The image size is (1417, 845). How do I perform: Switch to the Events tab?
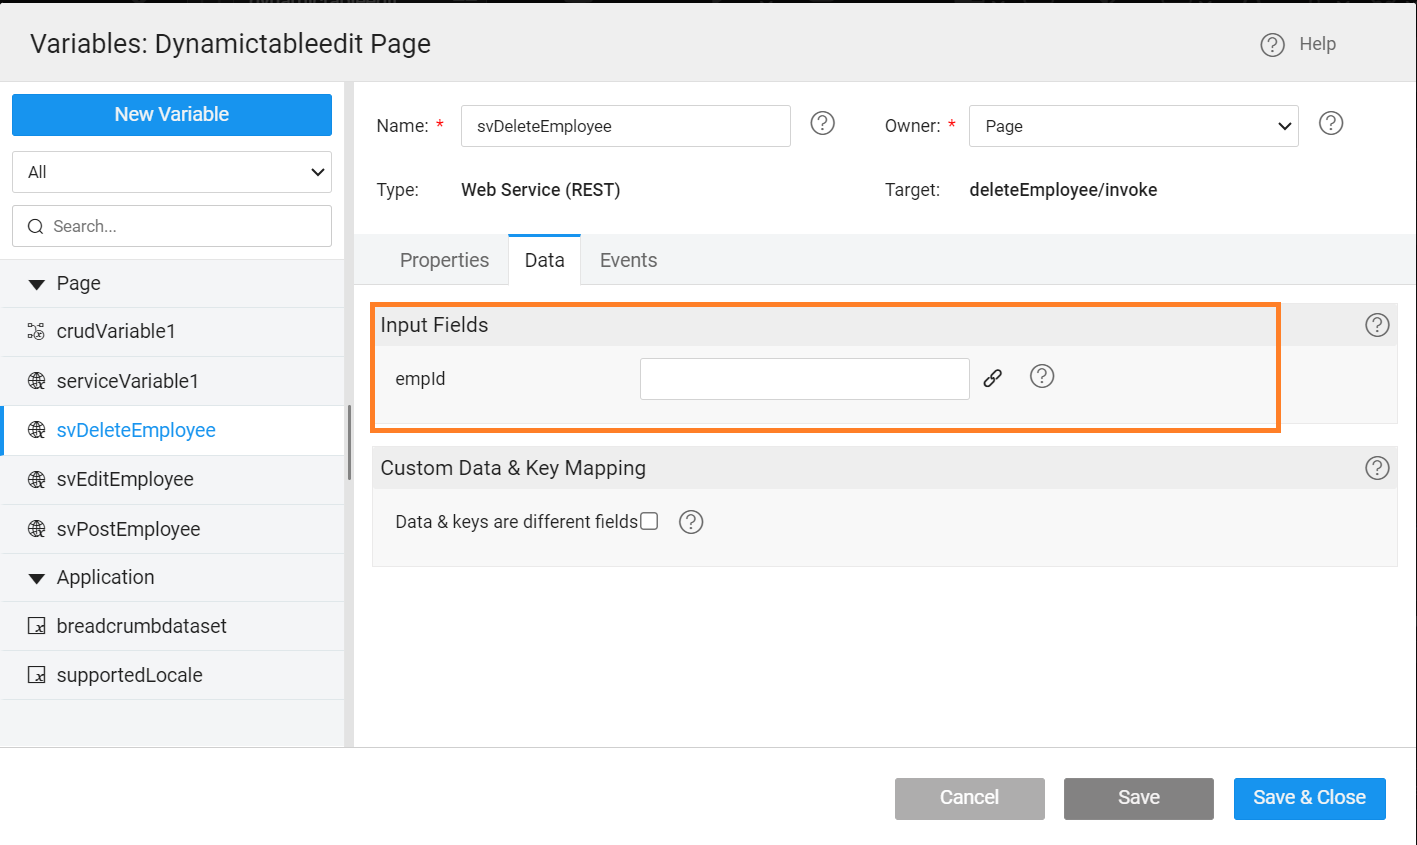tap(628, 260)
